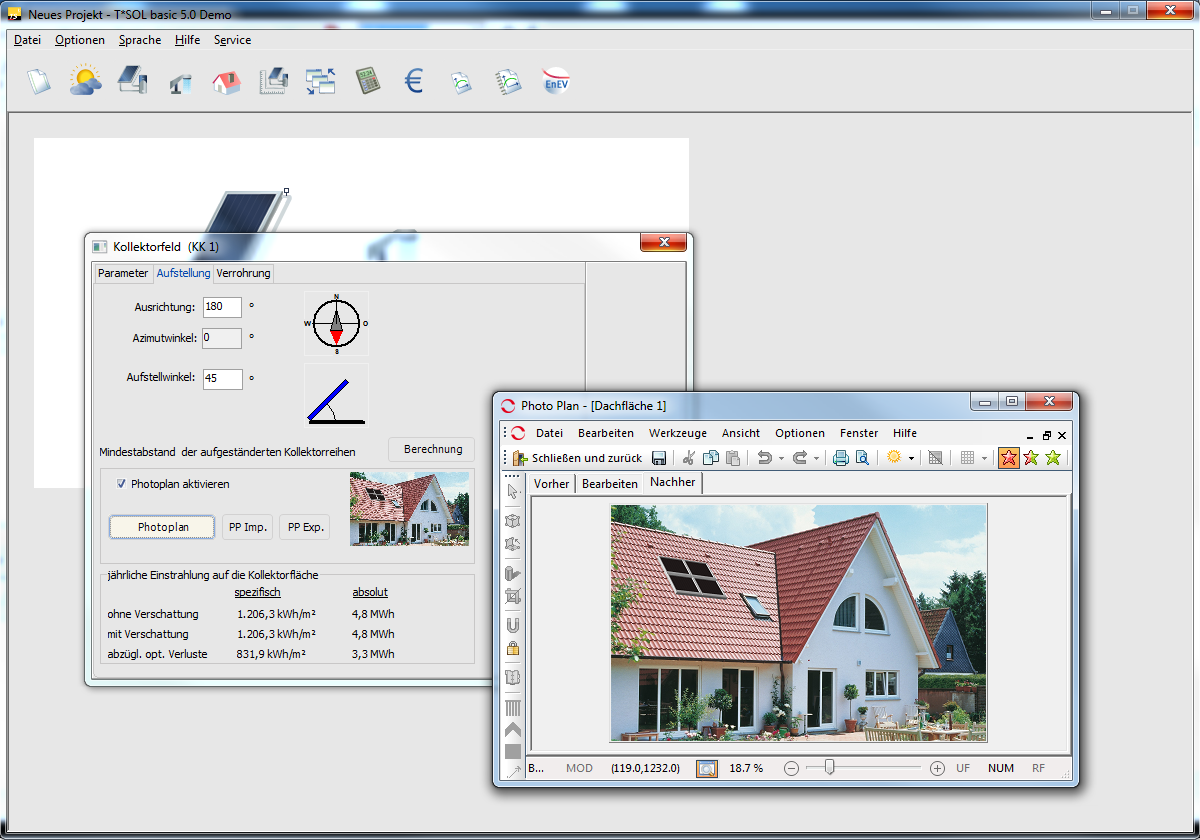Open the undo history dropdown arrow
The width and height of the screenshot is (1200, 840).
(781, 459)
